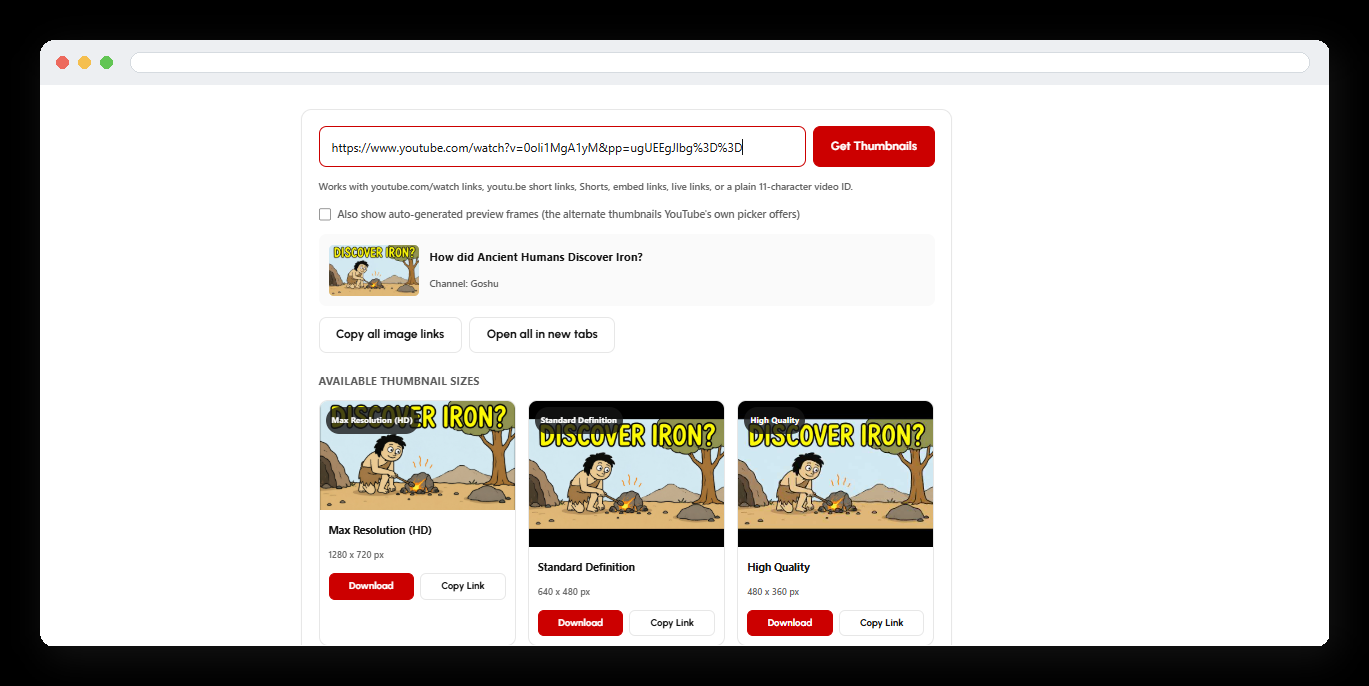The image size is (1369, 686).
Task: Click the 'AVAILABLE THUMBNAIL SIZES' heading
Action: tap(399, 381)
